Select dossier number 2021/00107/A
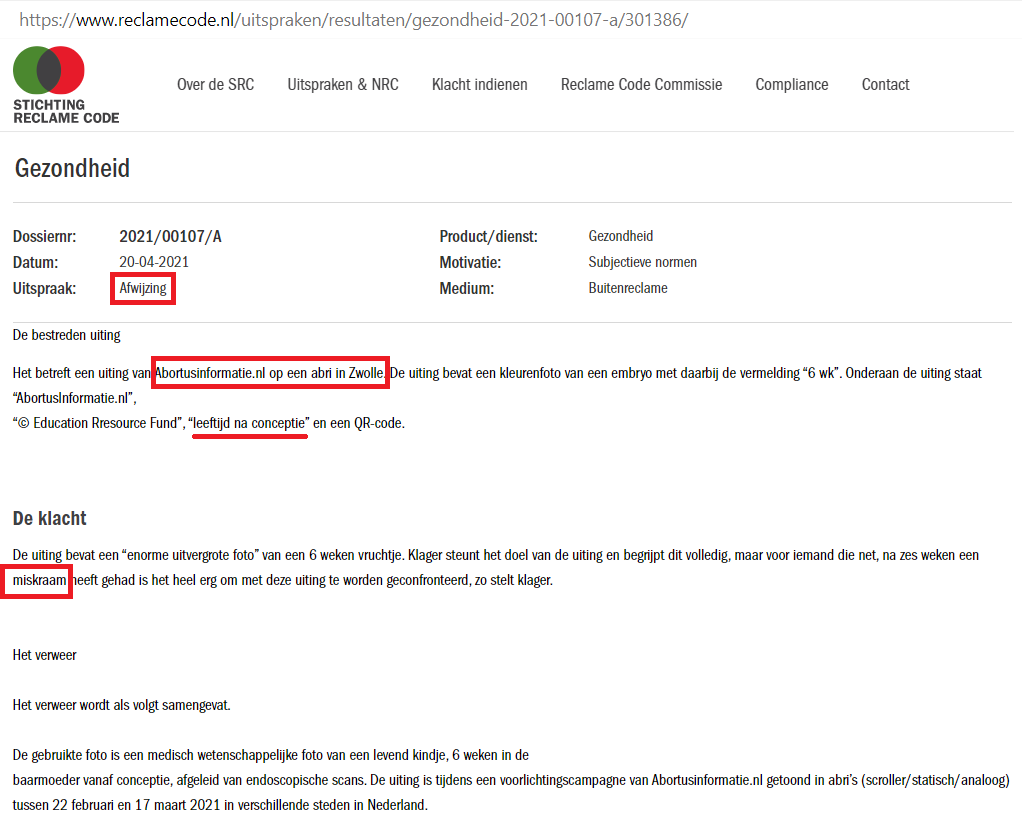Viewport: 1022px width, 817px height. tap(170, 236)
